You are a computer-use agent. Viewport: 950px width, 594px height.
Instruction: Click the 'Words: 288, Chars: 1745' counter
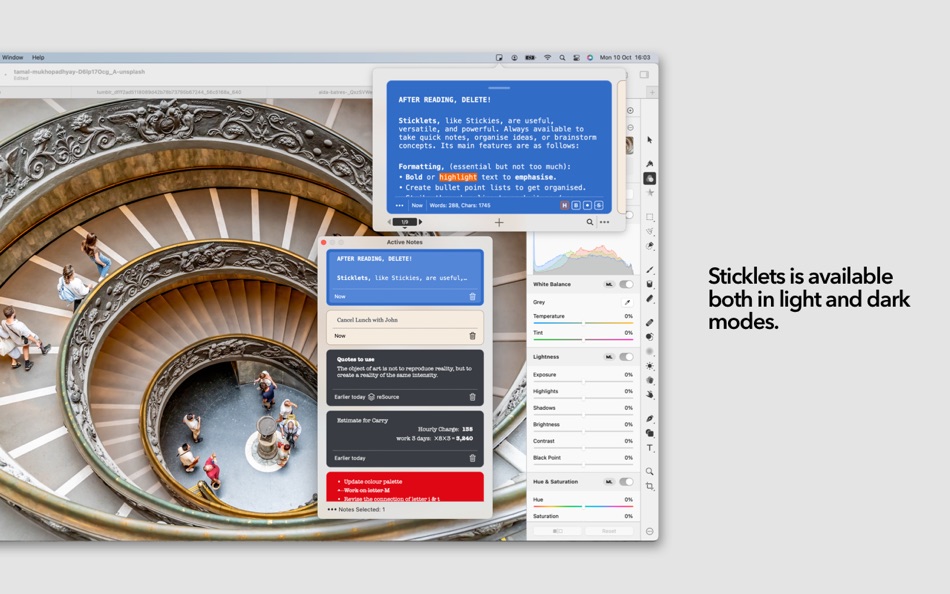pyautogui.click(x=460, y=205)
